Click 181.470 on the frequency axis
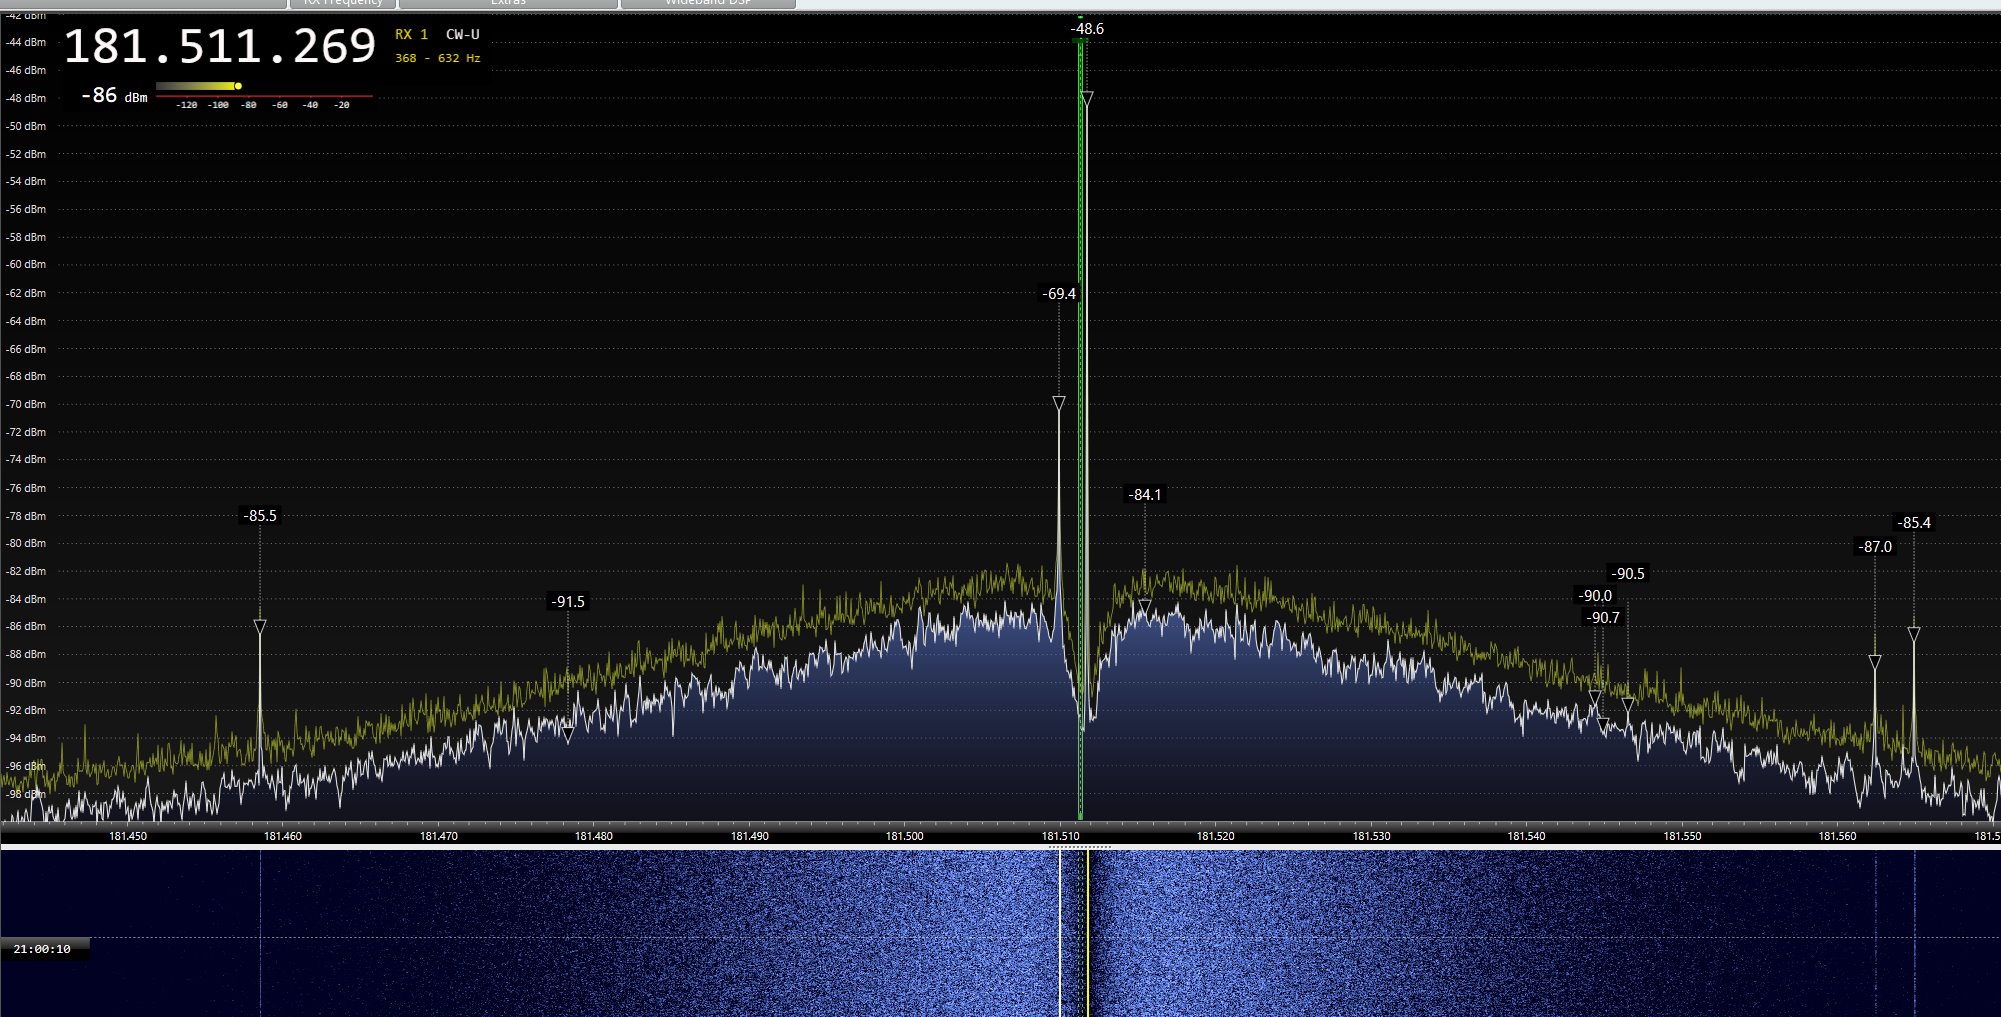The image size is (2001, 1017). pyautogui.click(x=439, y=836)
